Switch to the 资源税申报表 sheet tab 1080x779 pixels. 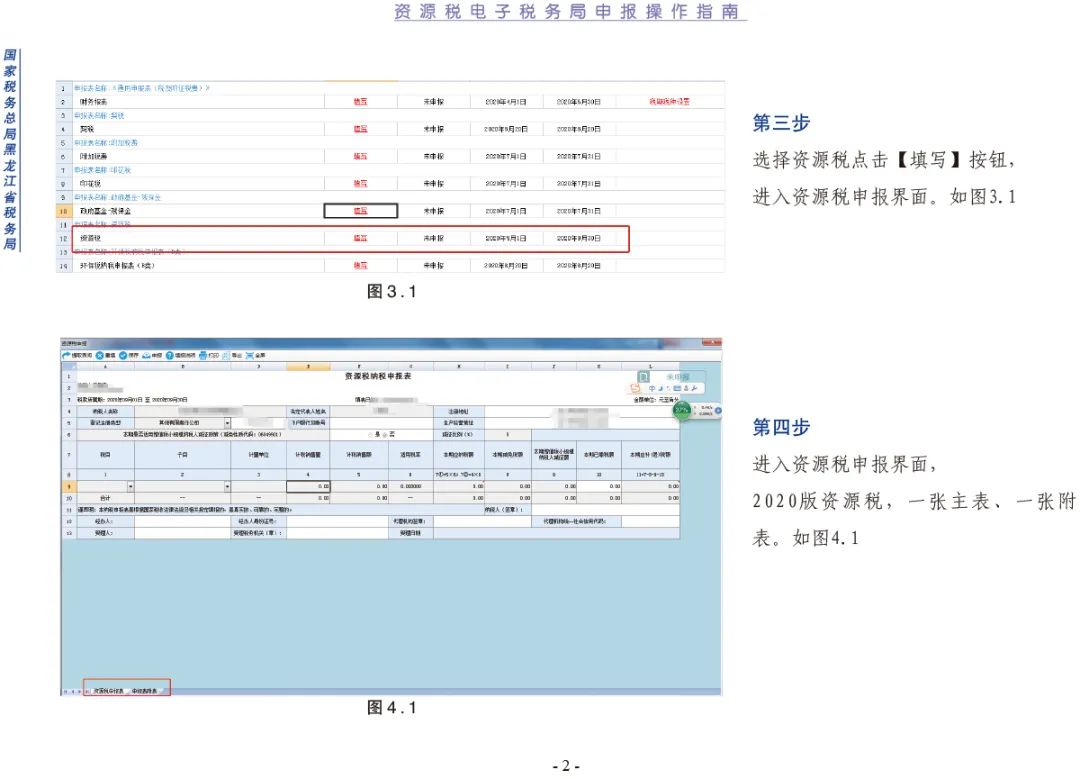(x=107, y=690)
